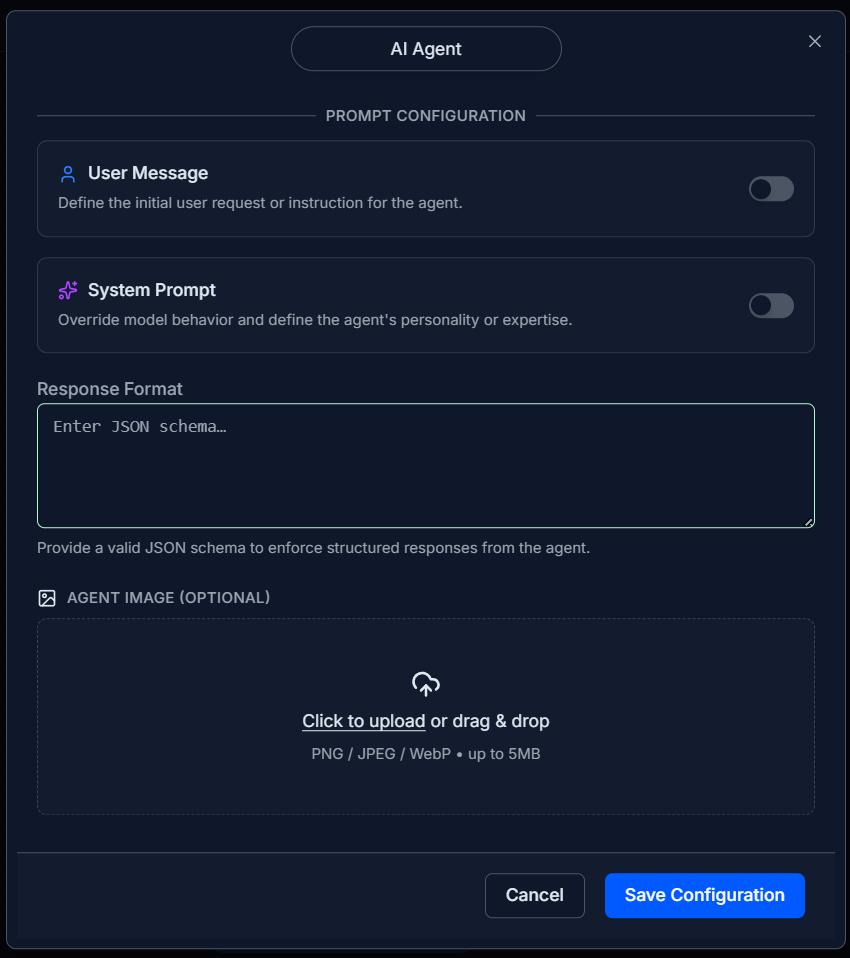Click the PNG JPEG WebP size hint
This screenshot has height=958, width=850.
point(425,753)
